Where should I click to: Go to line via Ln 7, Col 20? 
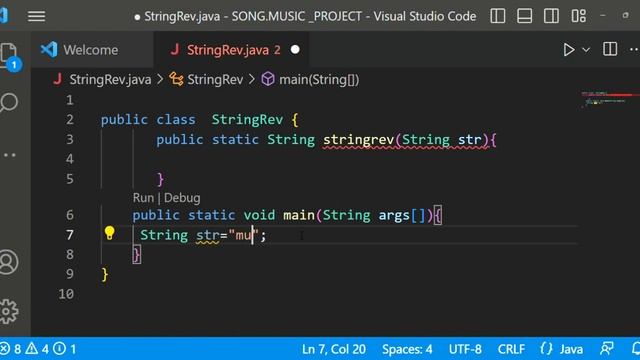coord(334,349)
